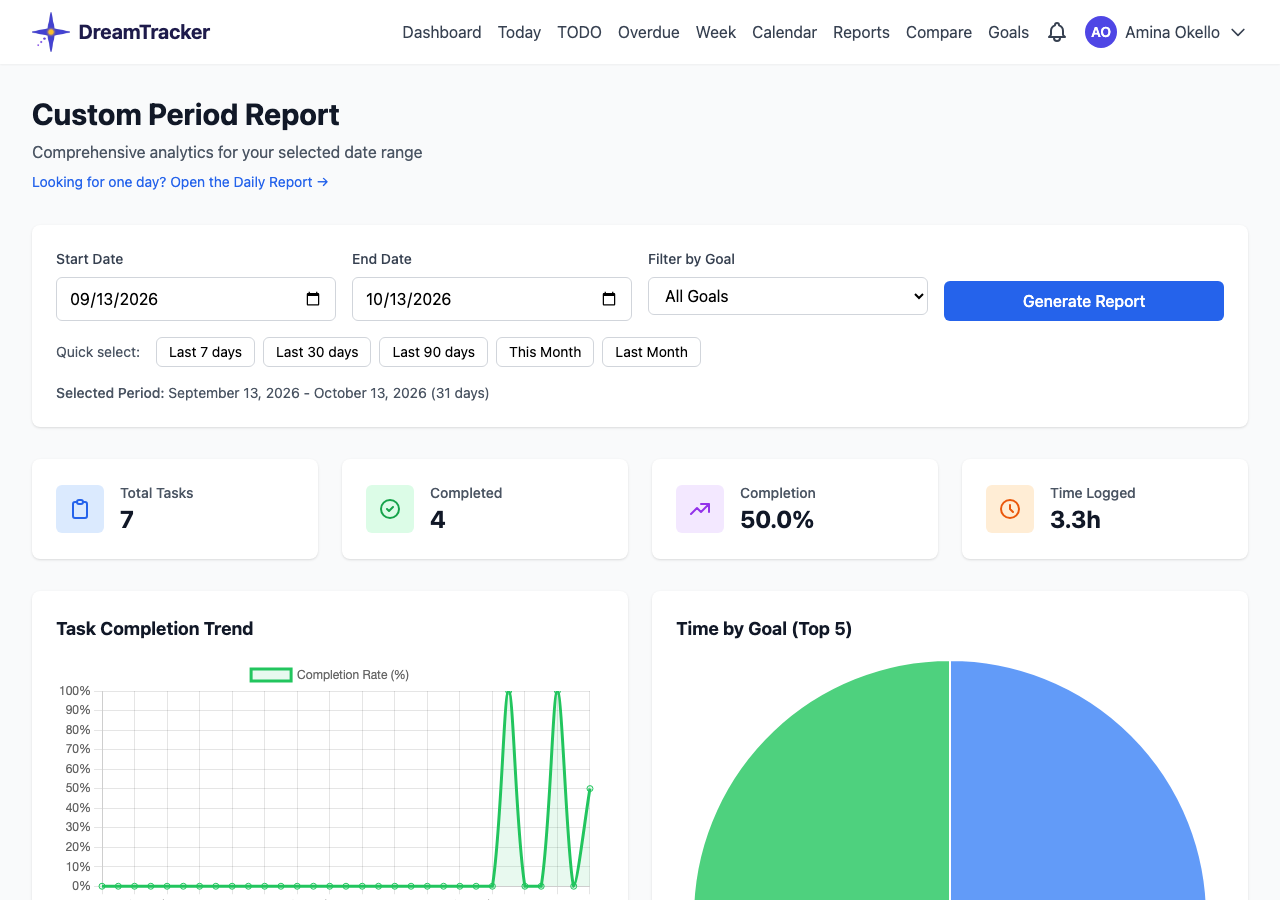Click the AO user avatar
The image size is (1280, 900).
click(1101, 32)
